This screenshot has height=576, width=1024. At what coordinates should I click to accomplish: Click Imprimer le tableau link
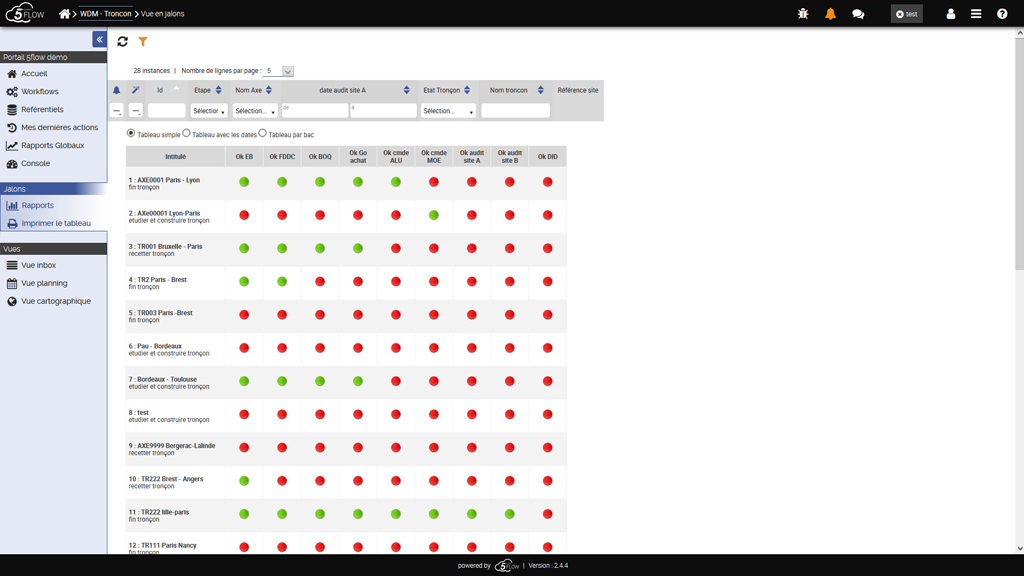click(x=56, y=224)
